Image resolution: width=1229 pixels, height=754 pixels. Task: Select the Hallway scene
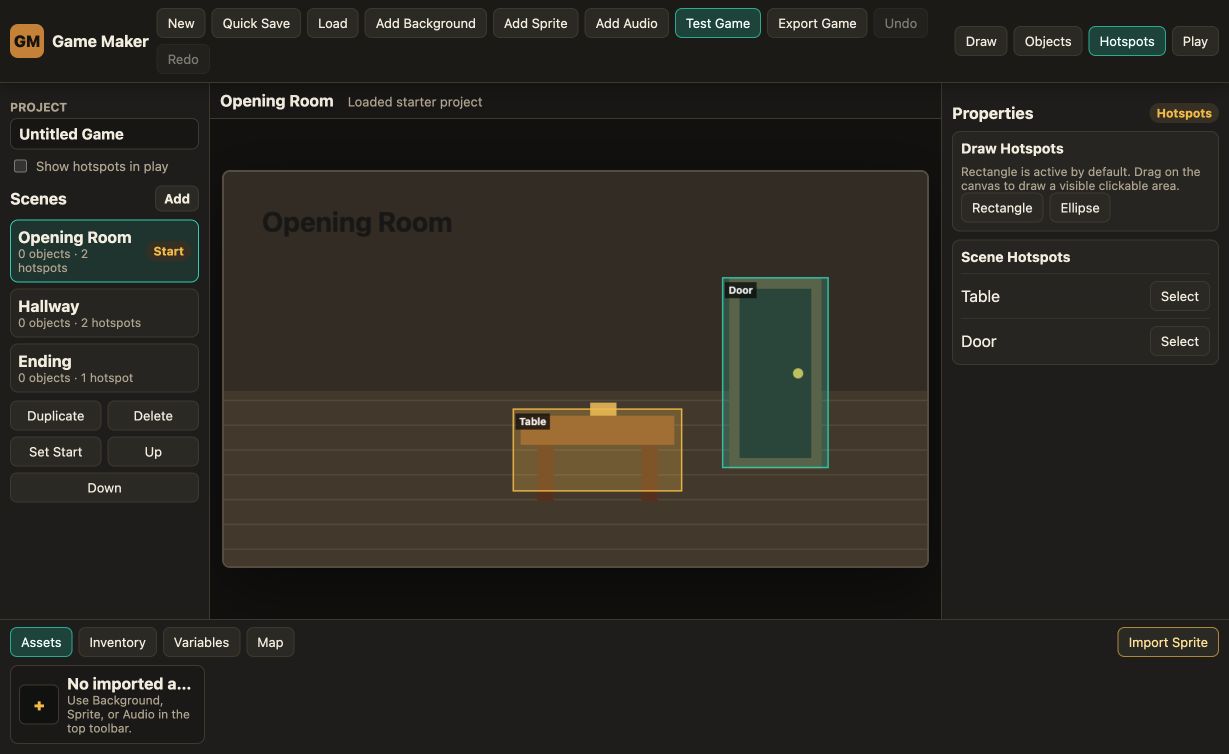pyautogui.click(x=104, y=313)
